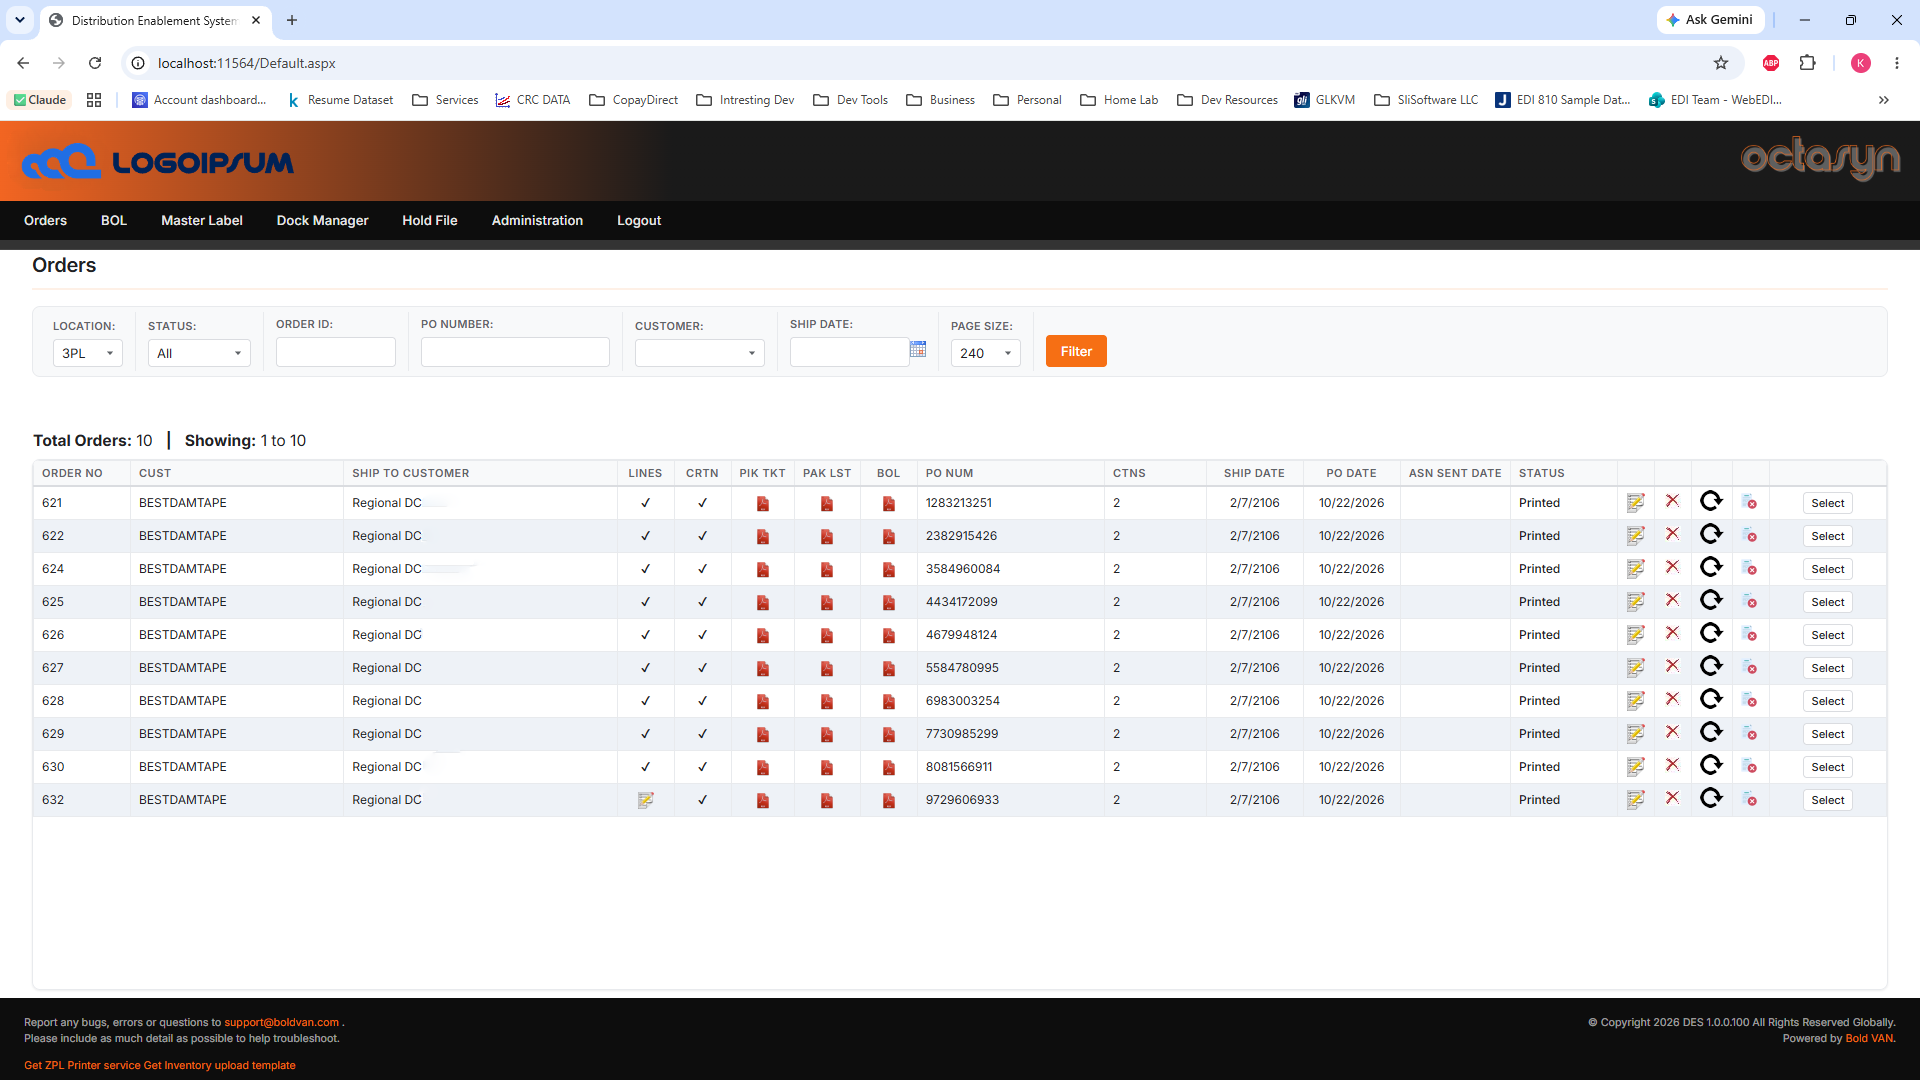Expand the Location dropdown showing 3PL
The width and height of the screenshot is (1920, 1080).
(x=88, y=353)
